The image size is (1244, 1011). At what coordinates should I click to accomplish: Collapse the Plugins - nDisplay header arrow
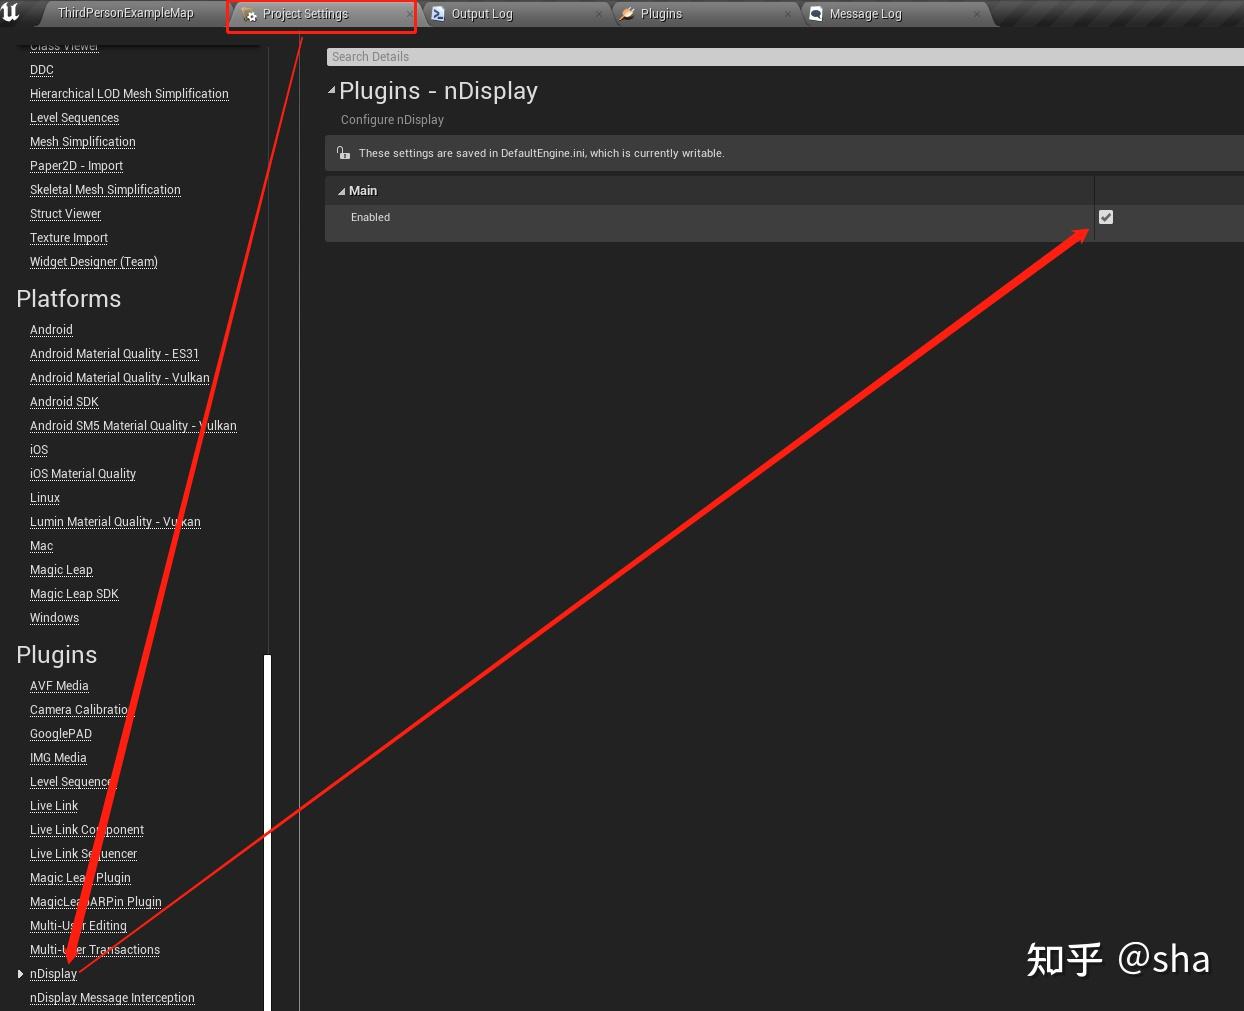click(x=332, y=91)
